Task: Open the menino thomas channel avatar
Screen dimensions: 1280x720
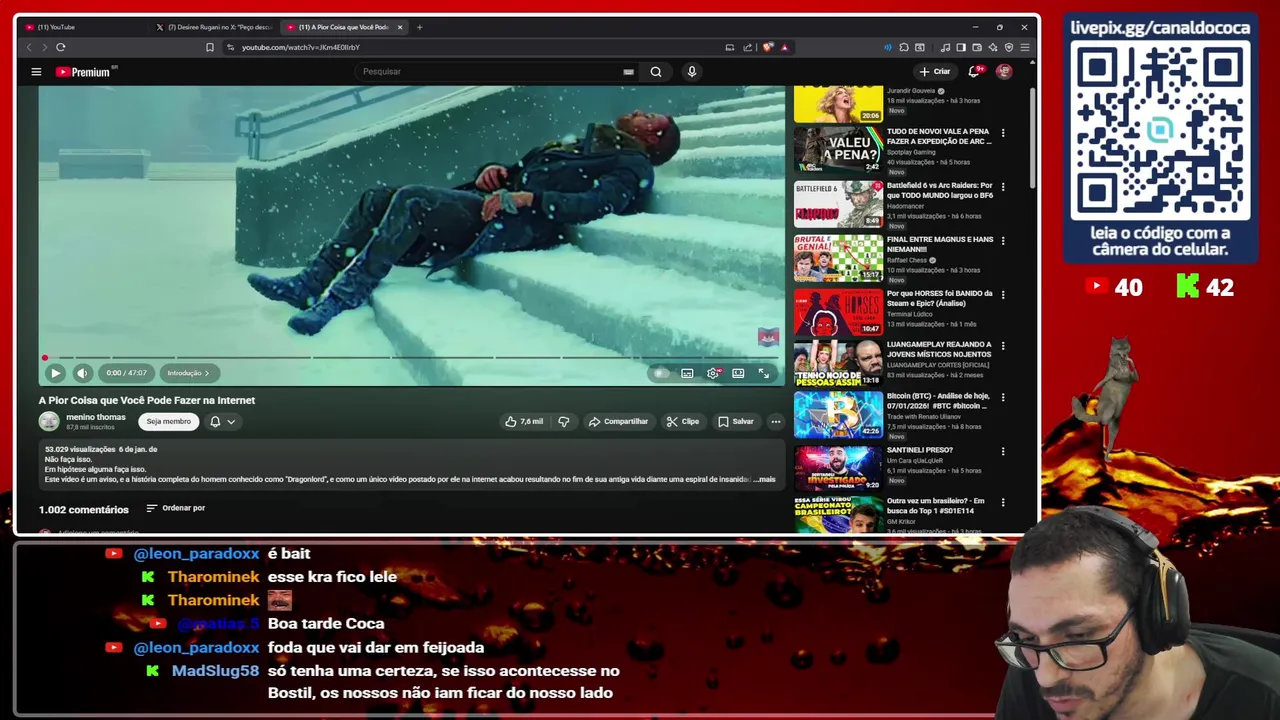Action: coord(49,421)
